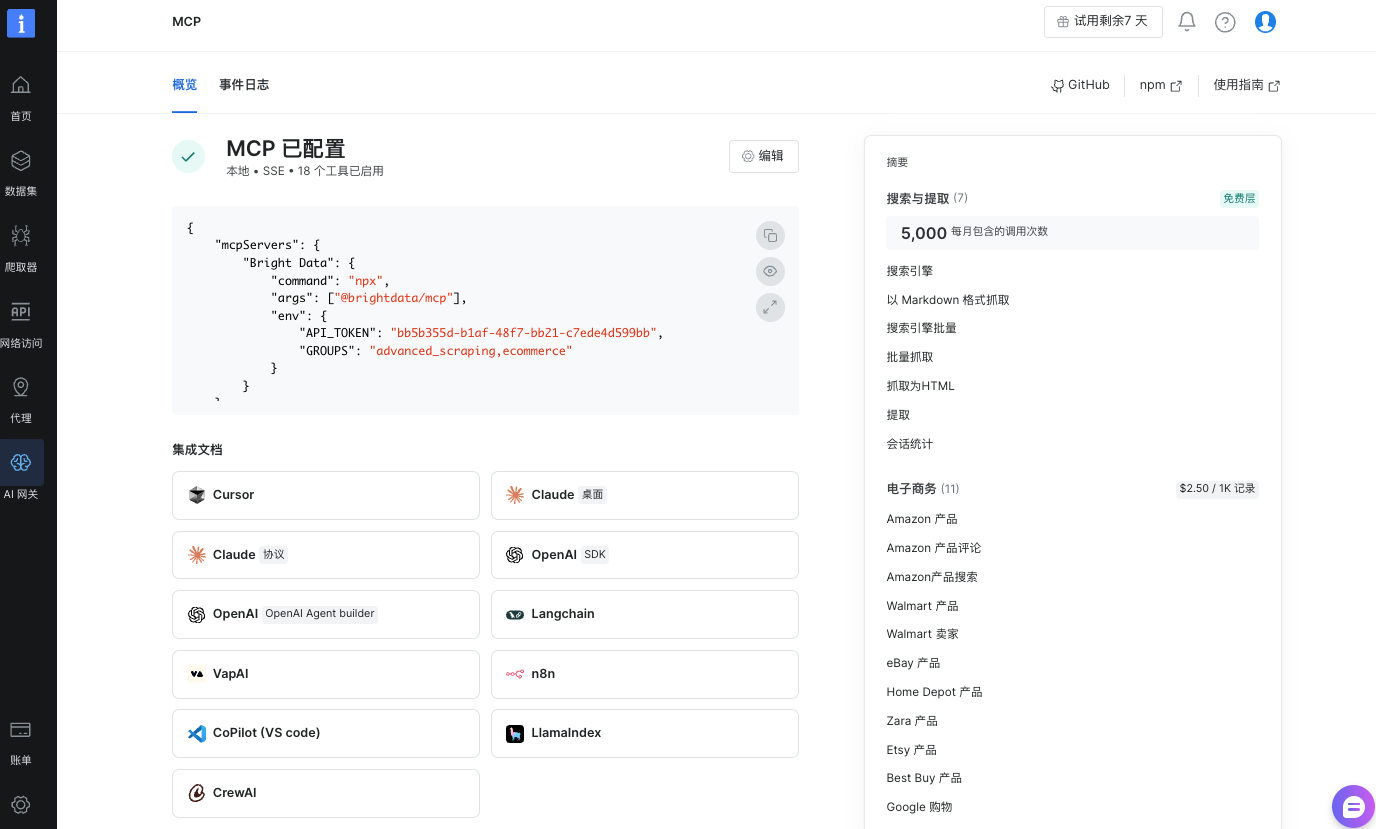Screen dimensions: 1376x829
Task: Click the Zara 产品 entry
Action: pos(912,721)
